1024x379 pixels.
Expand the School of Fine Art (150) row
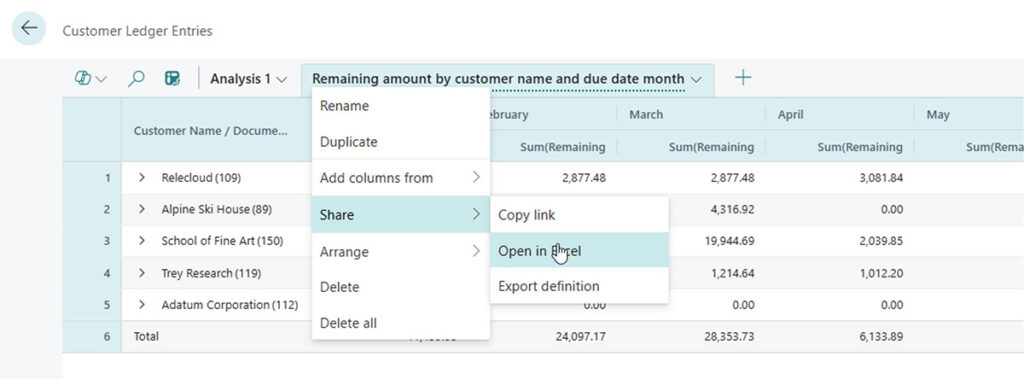pos(142,240)
